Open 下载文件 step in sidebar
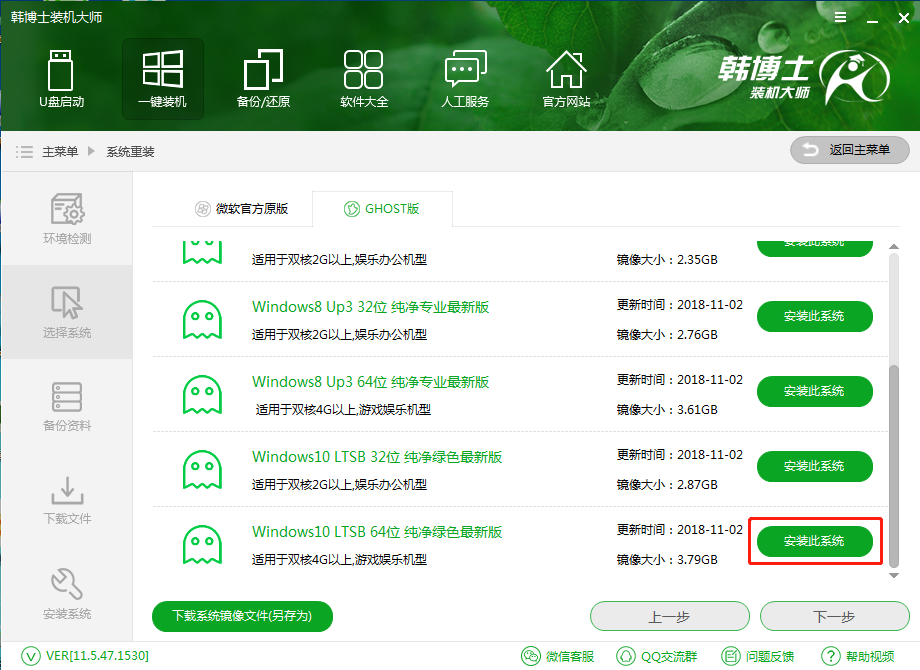 coord(66,501)
